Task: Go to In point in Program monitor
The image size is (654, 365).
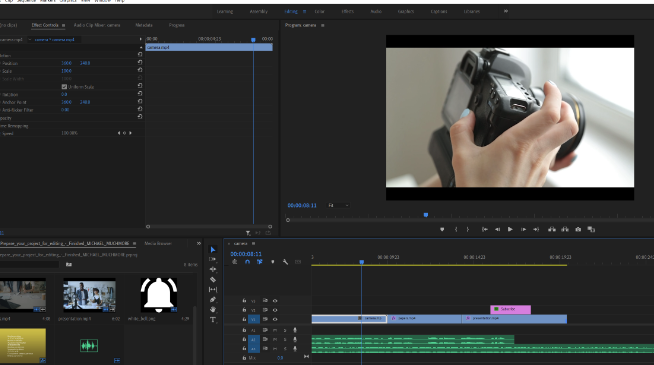Action: 484,229
